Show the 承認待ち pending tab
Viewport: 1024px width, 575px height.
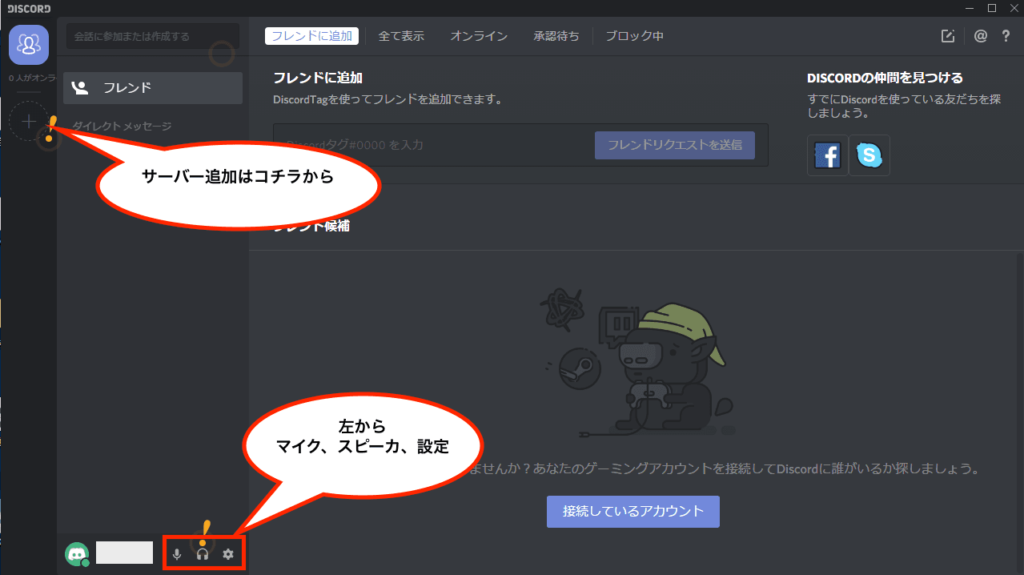[x=556, y=36]
